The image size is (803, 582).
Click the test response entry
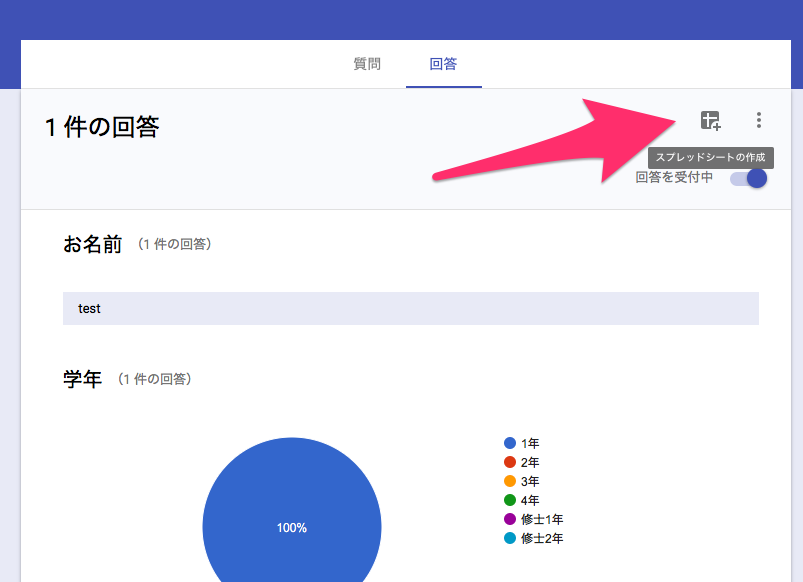[89, 308]
